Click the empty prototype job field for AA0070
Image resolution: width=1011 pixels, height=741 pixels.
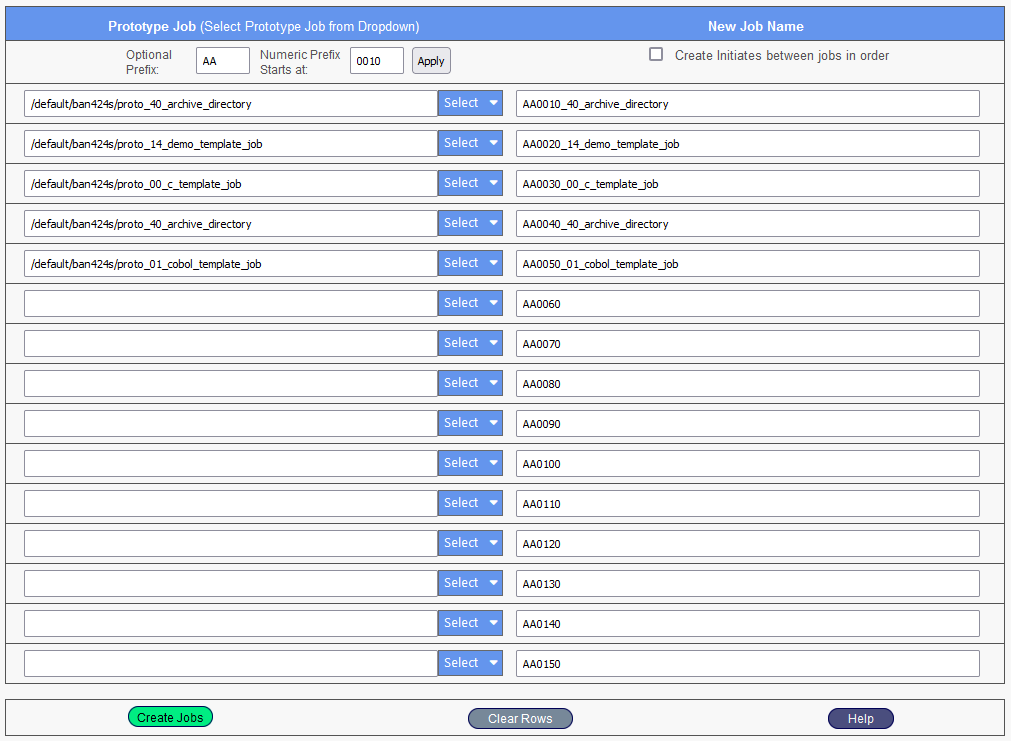tap(230, 344)
